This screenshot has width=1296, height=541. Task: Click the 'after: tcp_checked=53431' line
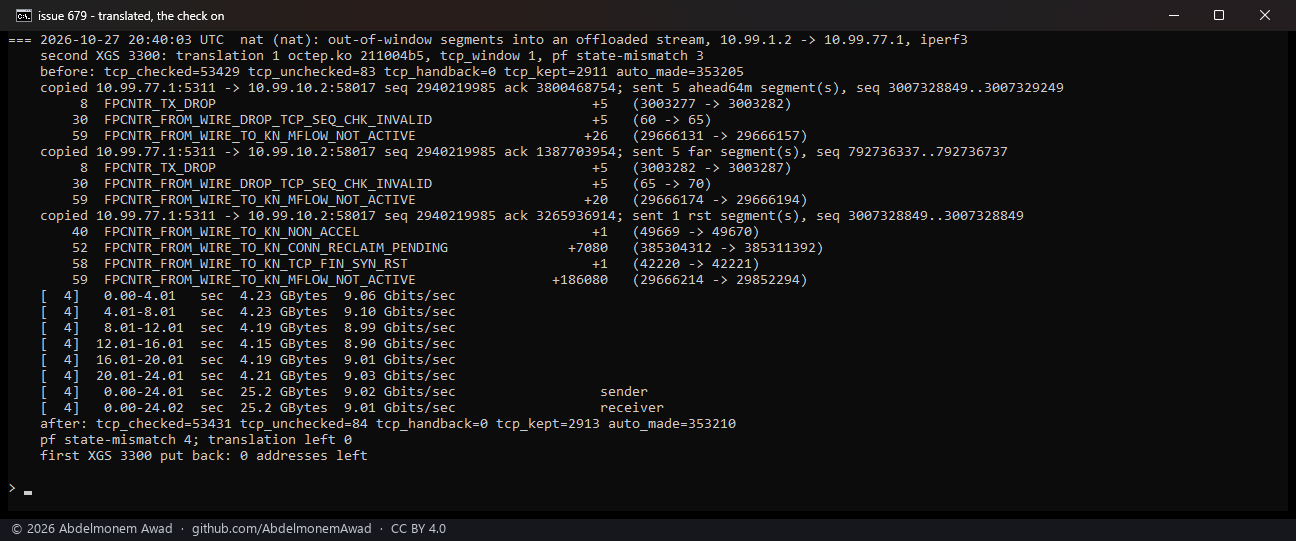(388, 424)
